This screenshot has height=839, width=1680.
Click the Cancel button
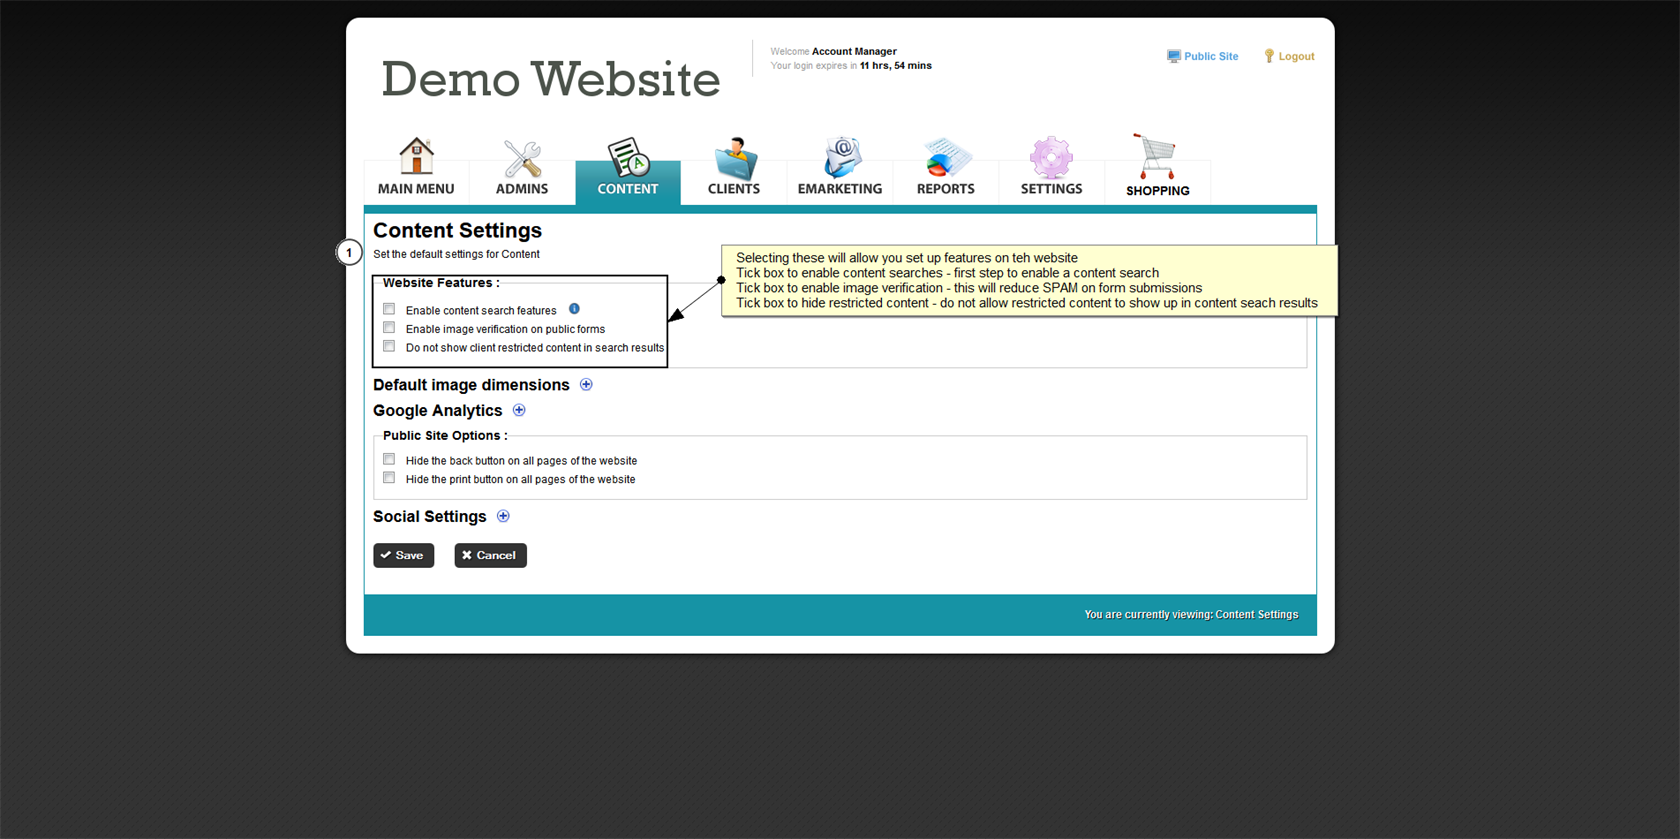pos(490,555)
